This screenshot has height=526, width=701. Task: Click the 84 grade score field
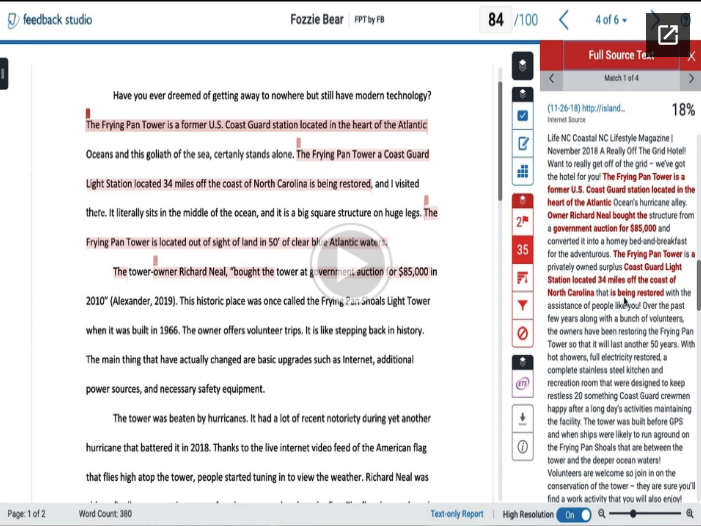tap(496, 20)
